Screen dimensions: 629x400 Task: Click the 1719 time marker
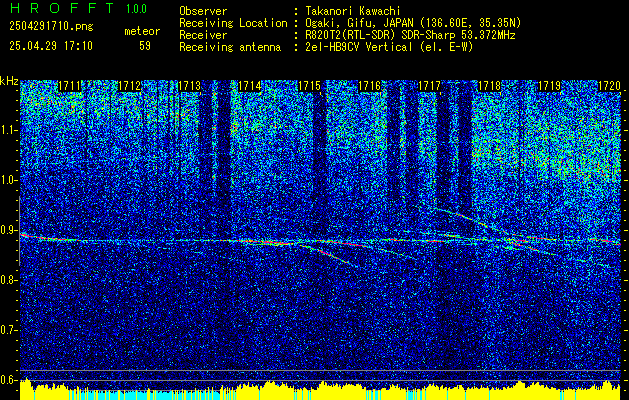click(549, 86)
